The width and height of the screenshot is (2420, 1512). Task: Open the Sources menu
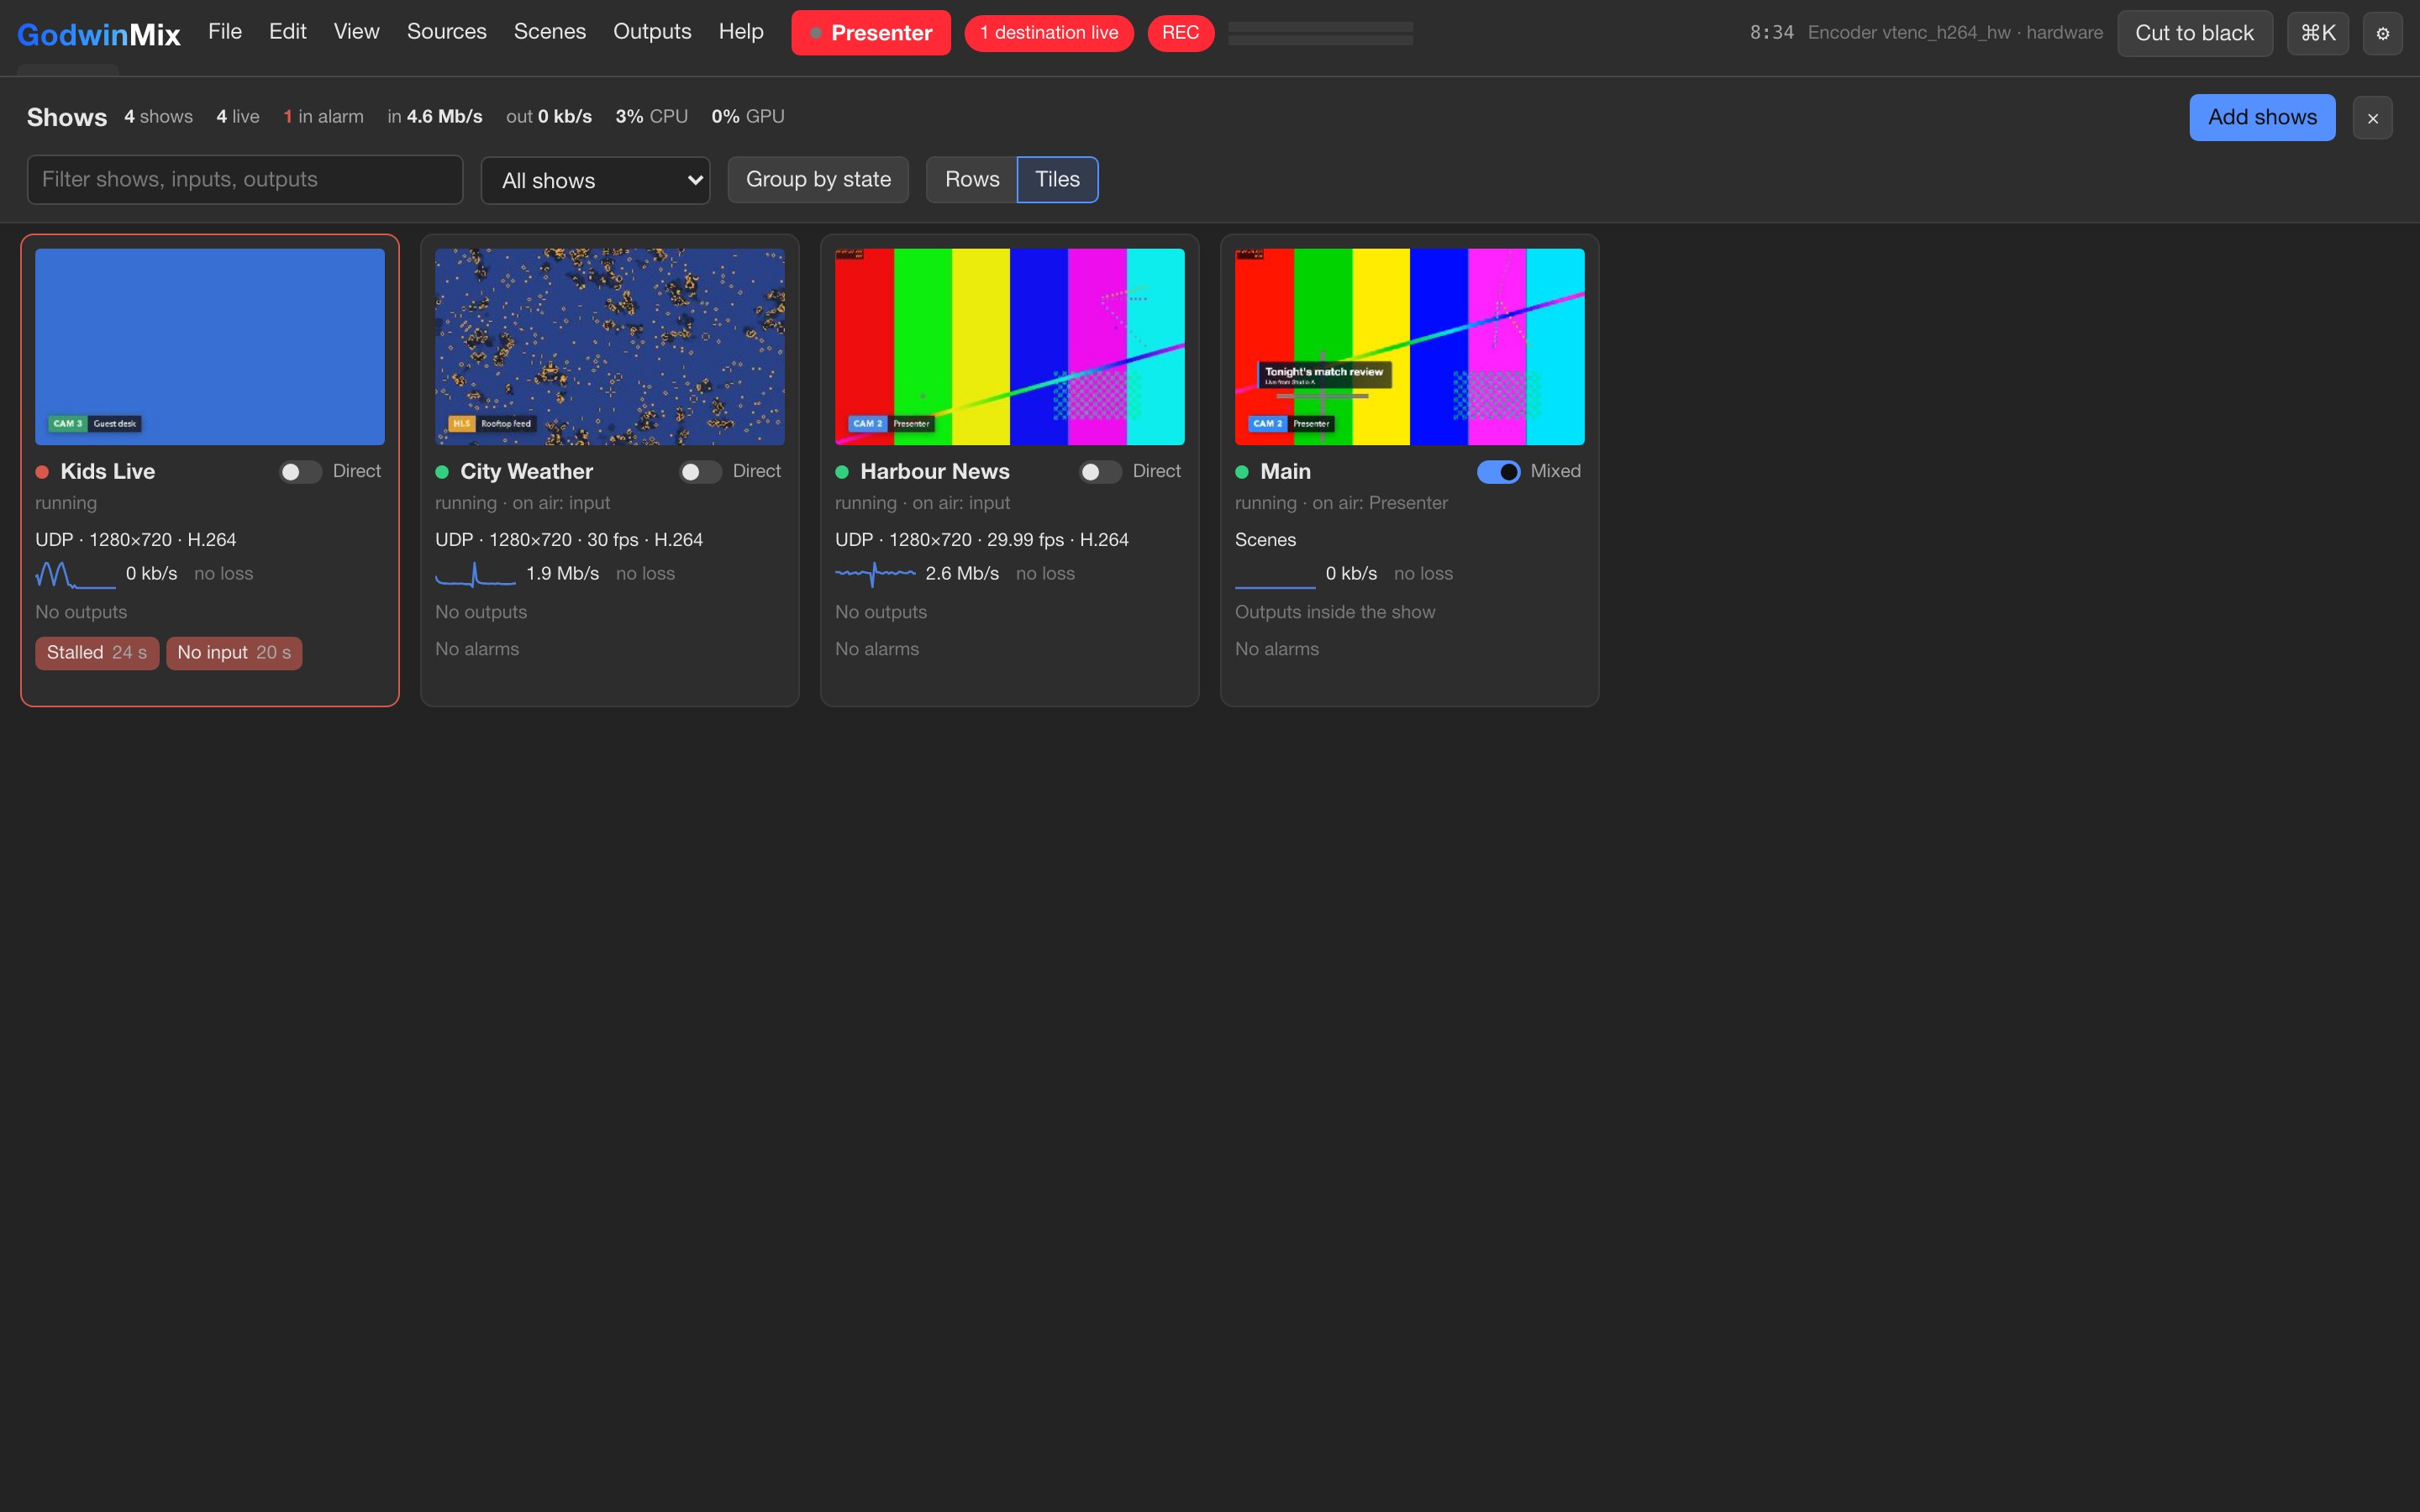click(446, 32)
